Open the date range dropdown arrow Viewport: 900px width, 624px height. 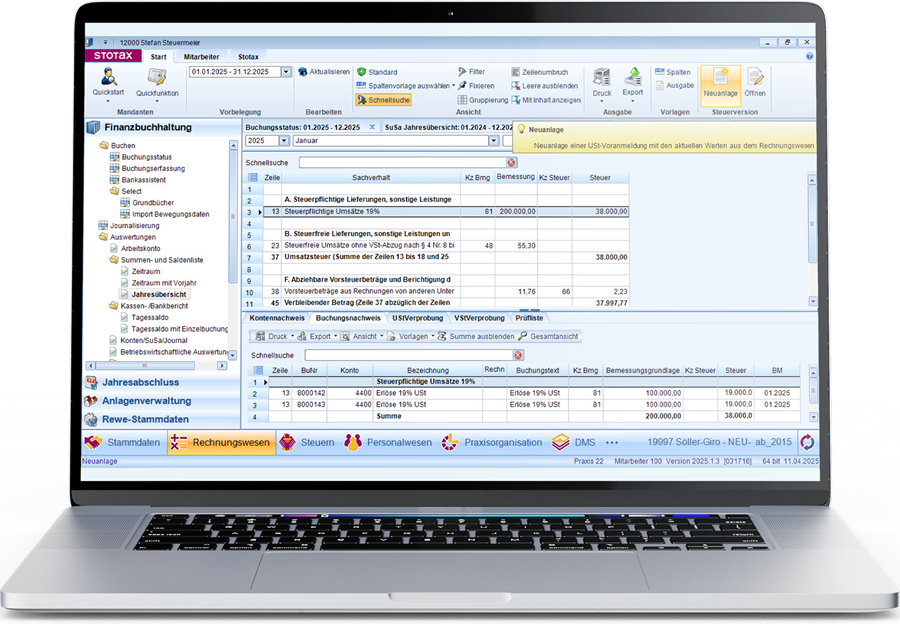point(286,72)
